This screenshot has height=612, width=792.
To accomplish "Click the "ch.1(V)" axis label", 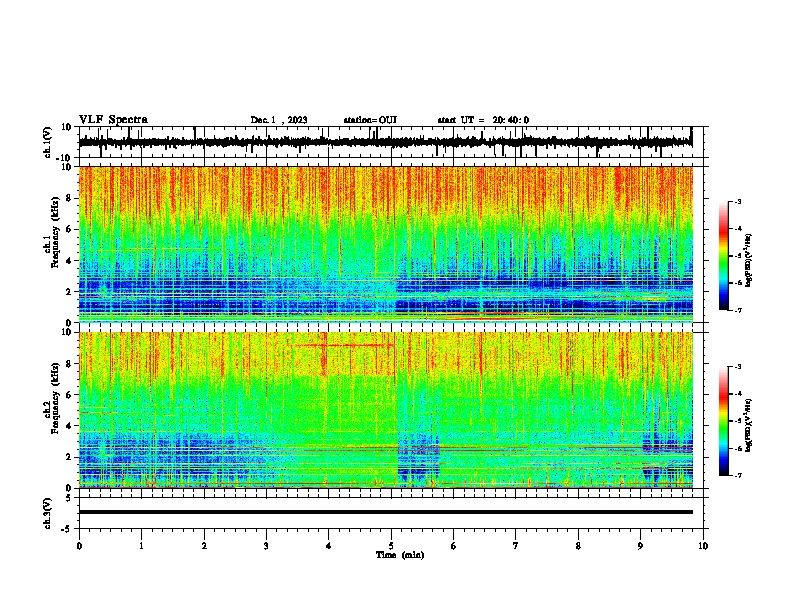I will click(48, 142).
